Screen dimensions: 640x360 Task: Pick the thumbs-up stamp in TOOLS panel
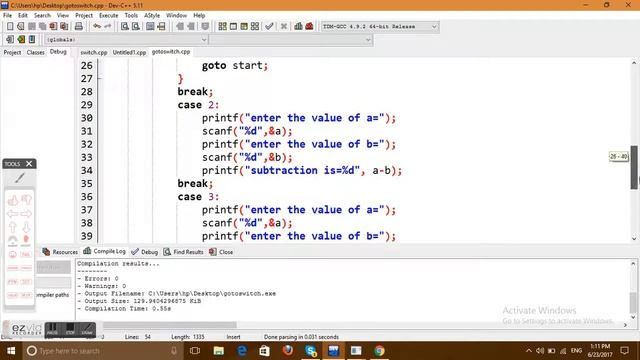(13, 200)
